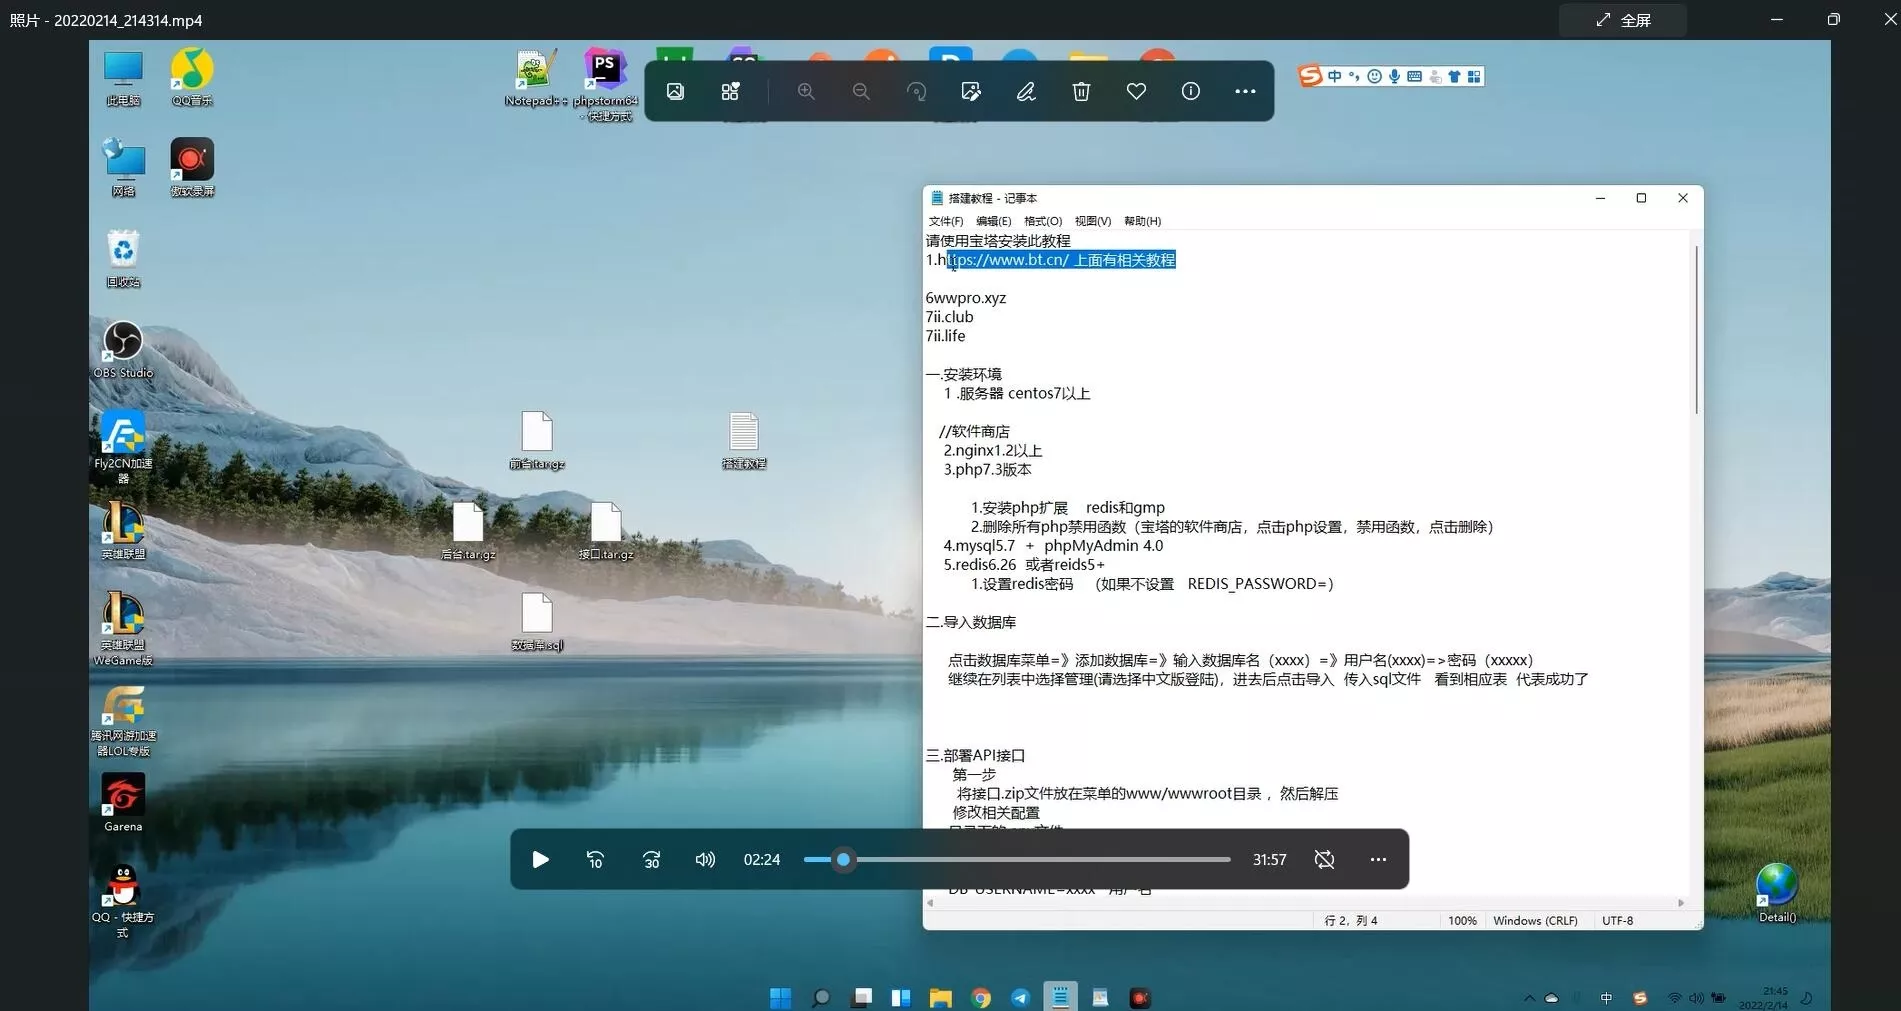
Task: Open the 文件(F) menu in Notepad
Action: pos(945,221)
